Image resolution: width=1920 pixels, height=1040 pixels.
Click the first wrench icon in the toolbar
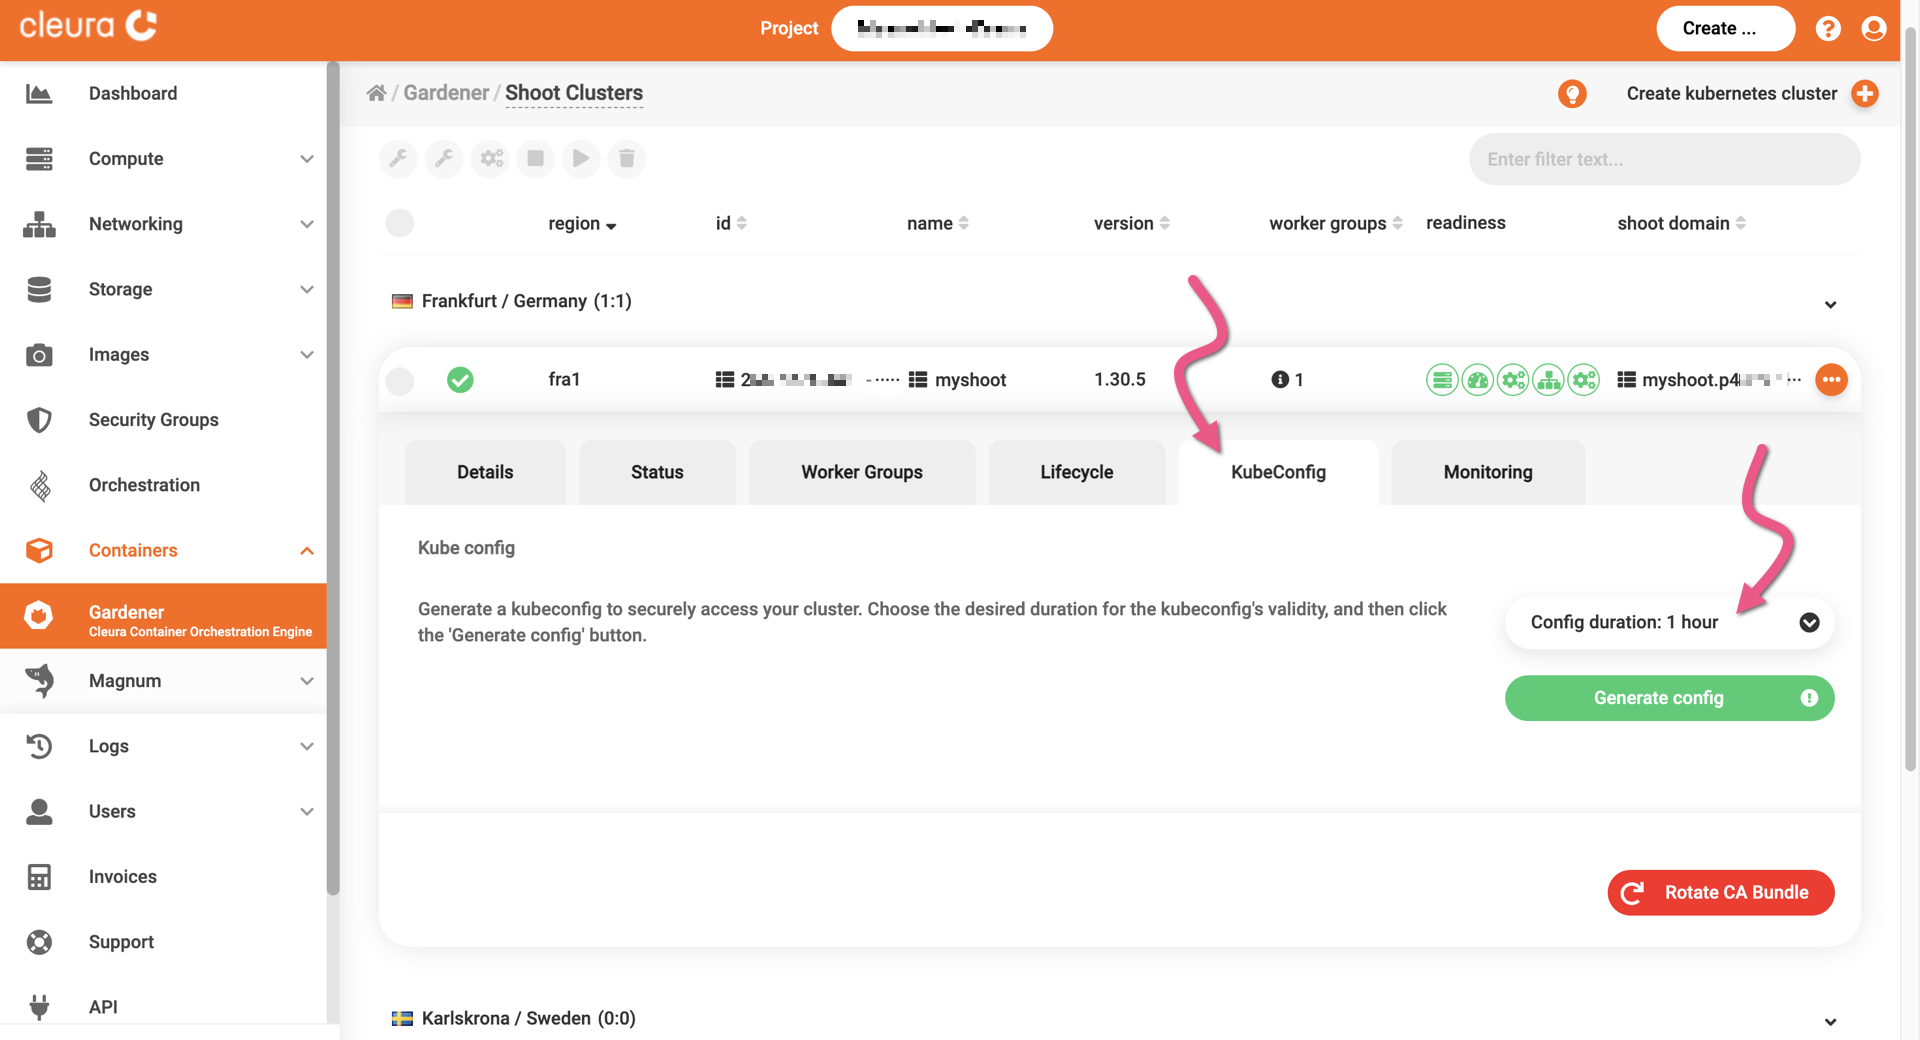click(398, 158)
